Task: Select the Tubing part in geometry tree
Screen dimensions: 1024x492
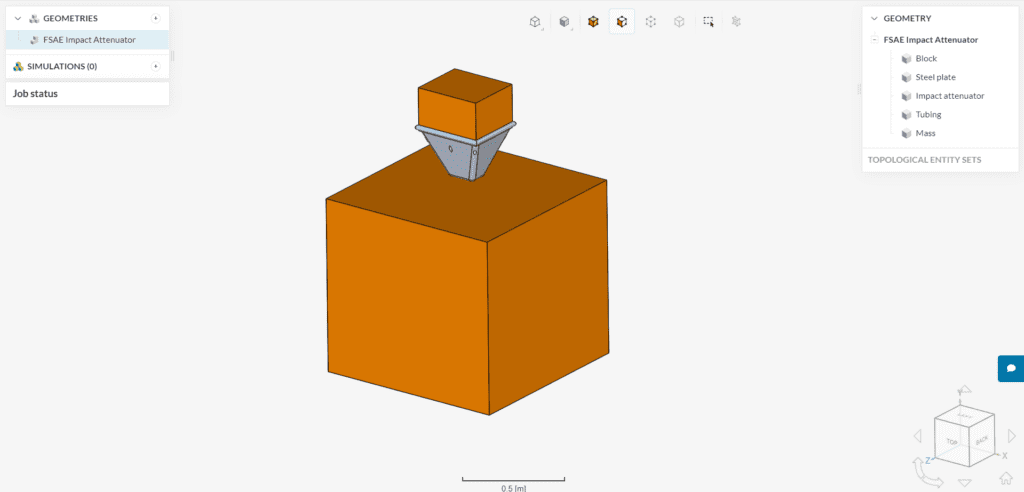Action: click(935, 114)
